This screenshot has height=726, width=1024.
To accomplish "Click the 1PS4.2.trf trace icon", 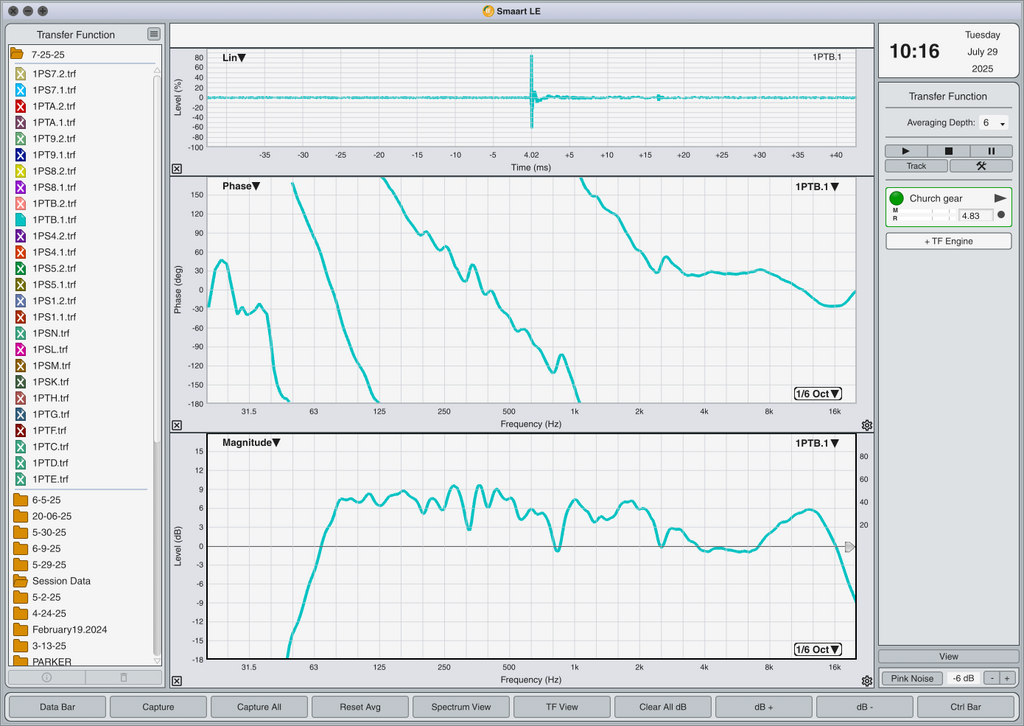I will (x=20, y=236).
